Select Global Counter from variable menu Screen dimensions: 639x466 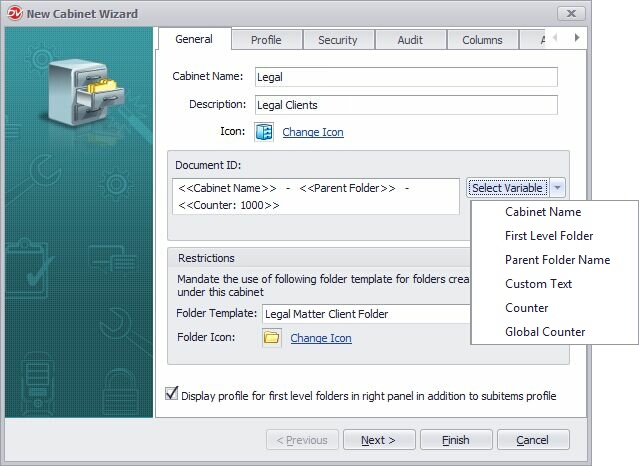coord(545,332)
